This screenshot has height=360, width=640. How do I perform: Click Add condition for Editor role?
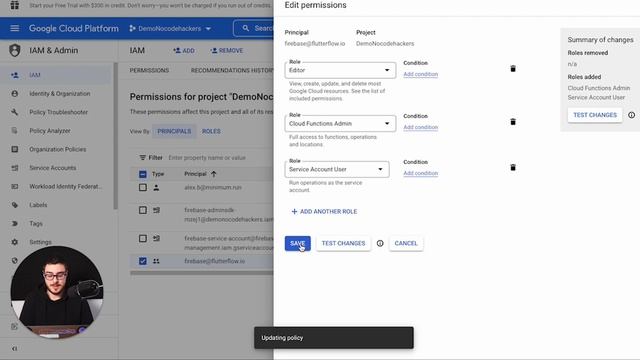[x=420, y=74]
